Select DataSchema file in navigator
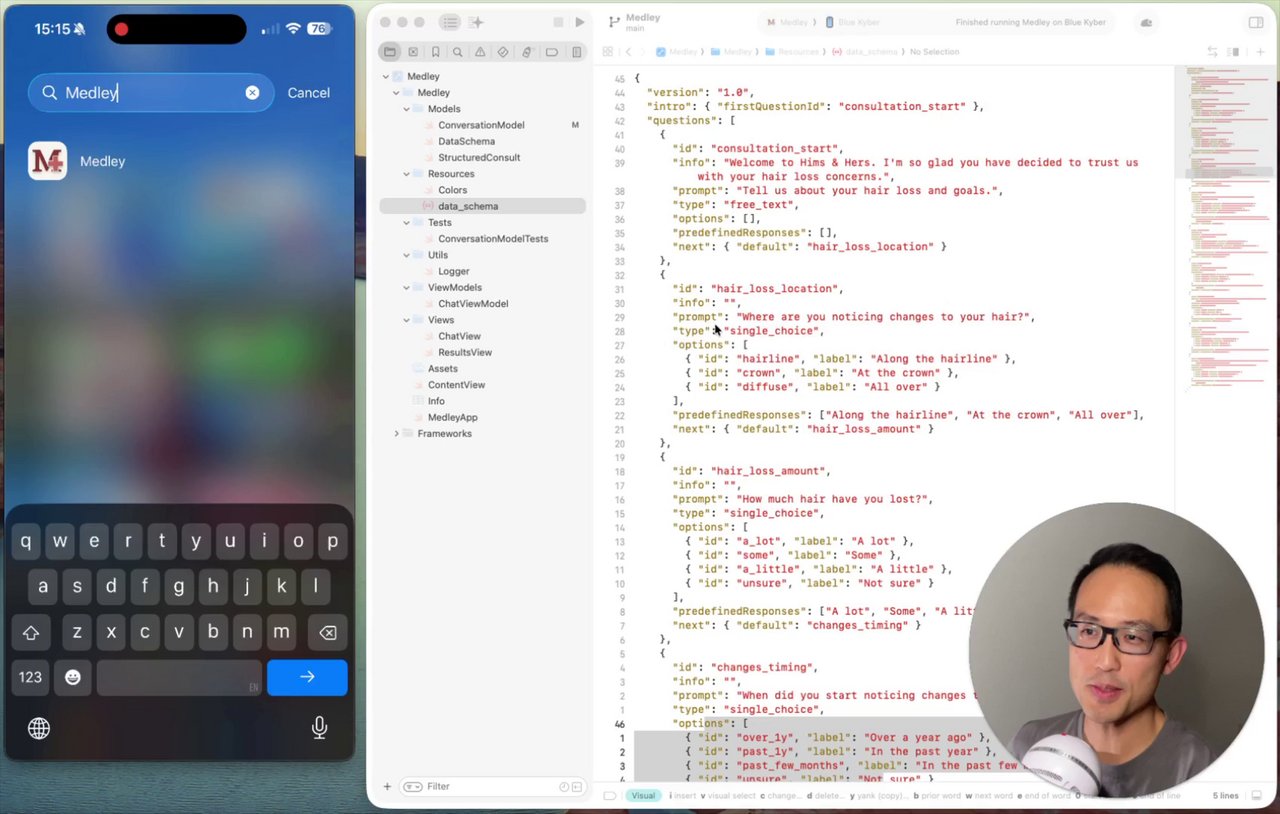The height and width of the screenshot is (814, 1280). pos(466,141)
